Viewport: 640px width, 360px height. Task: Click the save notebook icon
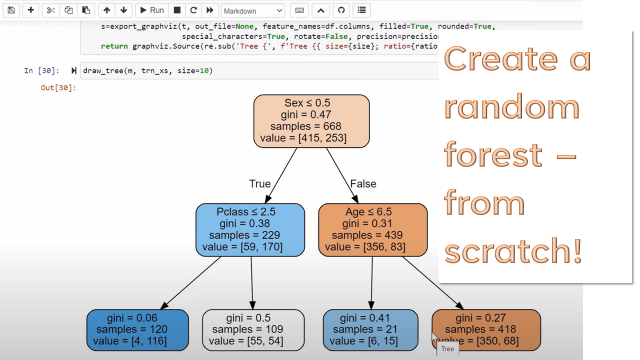tap(11, 10)
